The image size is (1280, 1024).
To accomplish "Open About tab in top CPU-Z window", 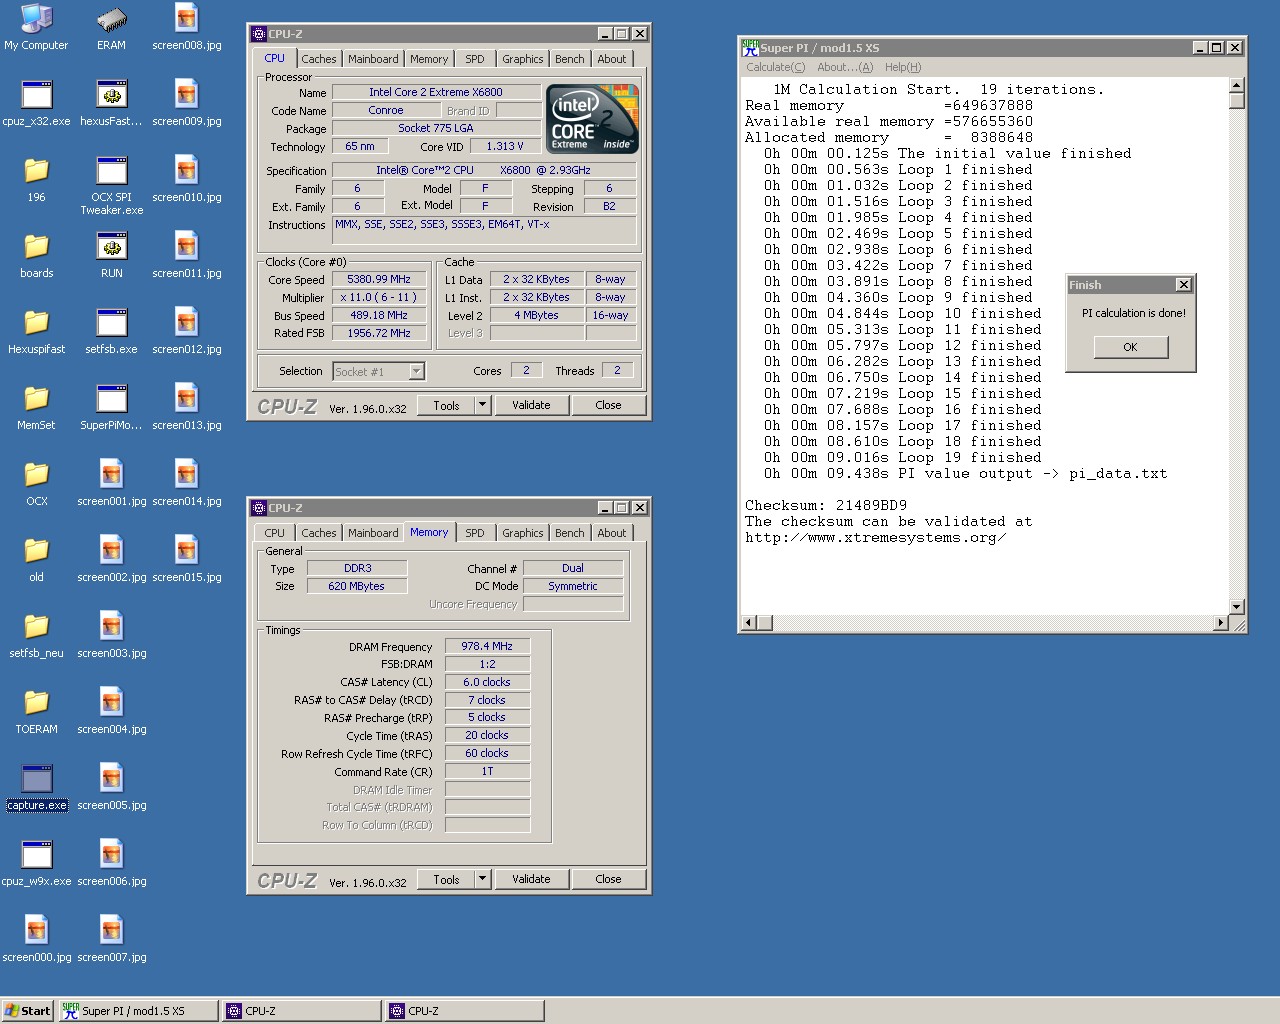I will point(612,59).
